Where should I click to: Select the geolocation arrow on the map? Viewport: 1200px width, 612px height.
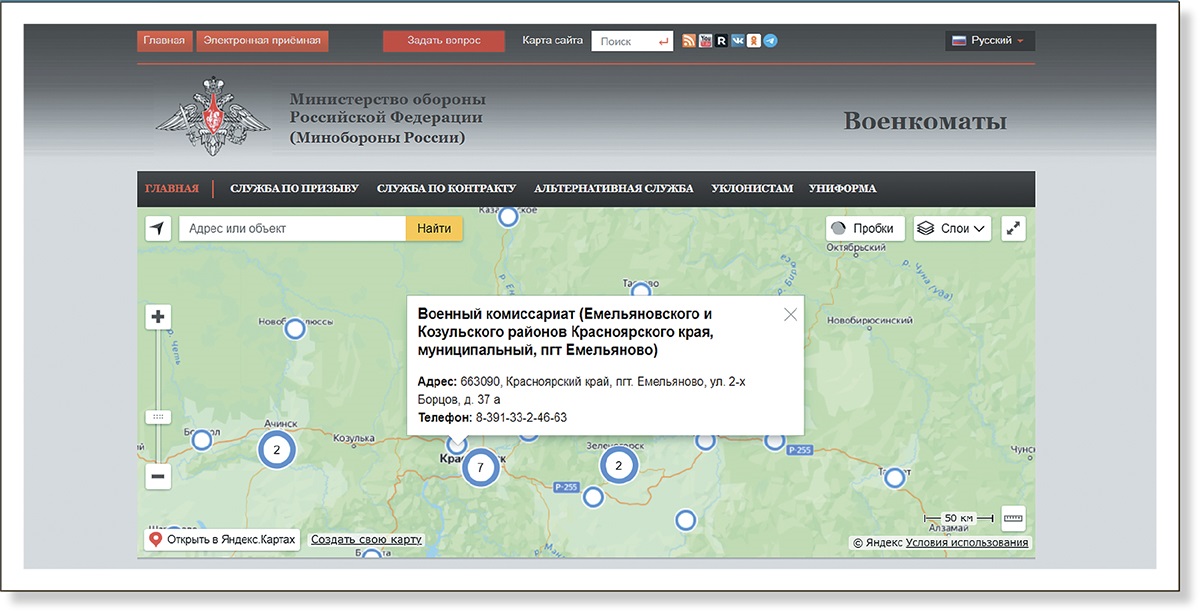pos(157,227)
